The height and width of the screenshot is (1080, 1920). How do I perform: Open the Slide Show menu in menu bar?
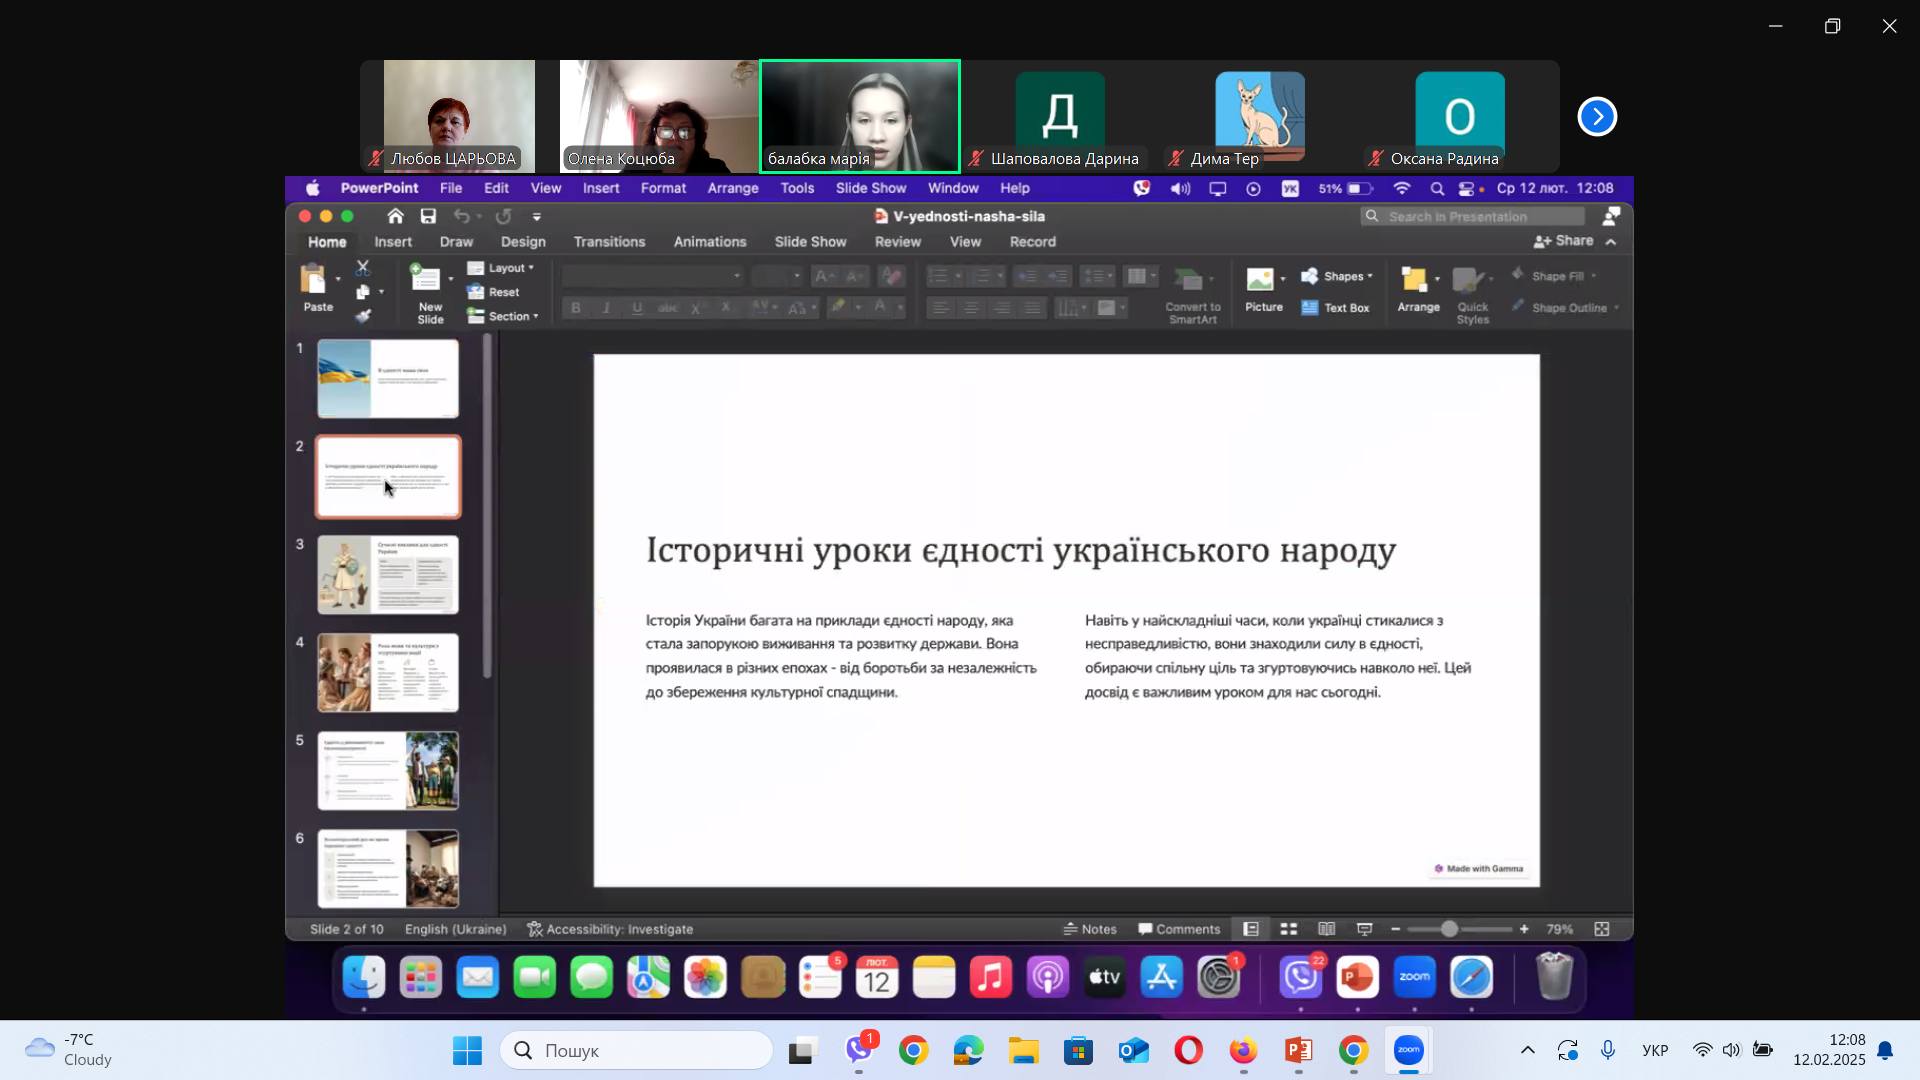tap(870, 188)
